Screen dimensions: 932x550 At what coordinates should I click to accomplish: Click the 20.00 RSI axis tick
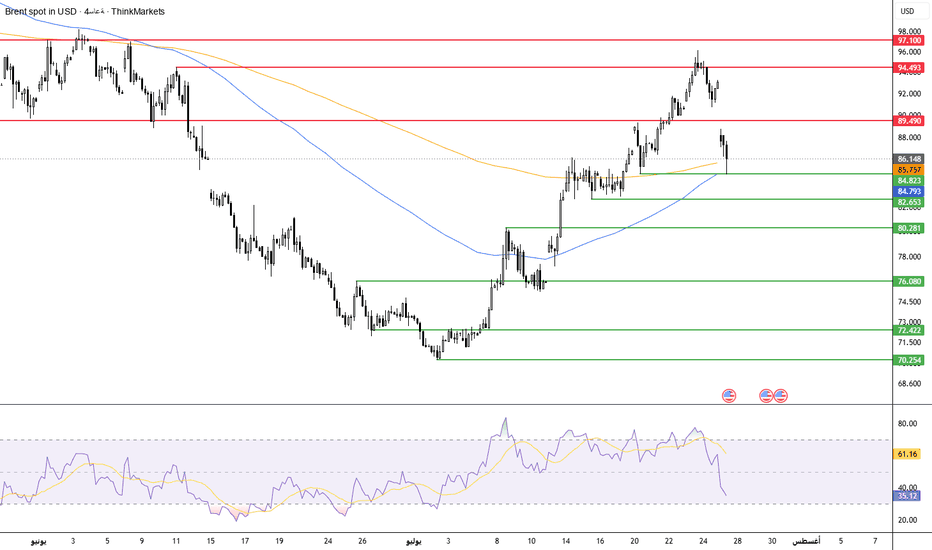coord(906,520)
